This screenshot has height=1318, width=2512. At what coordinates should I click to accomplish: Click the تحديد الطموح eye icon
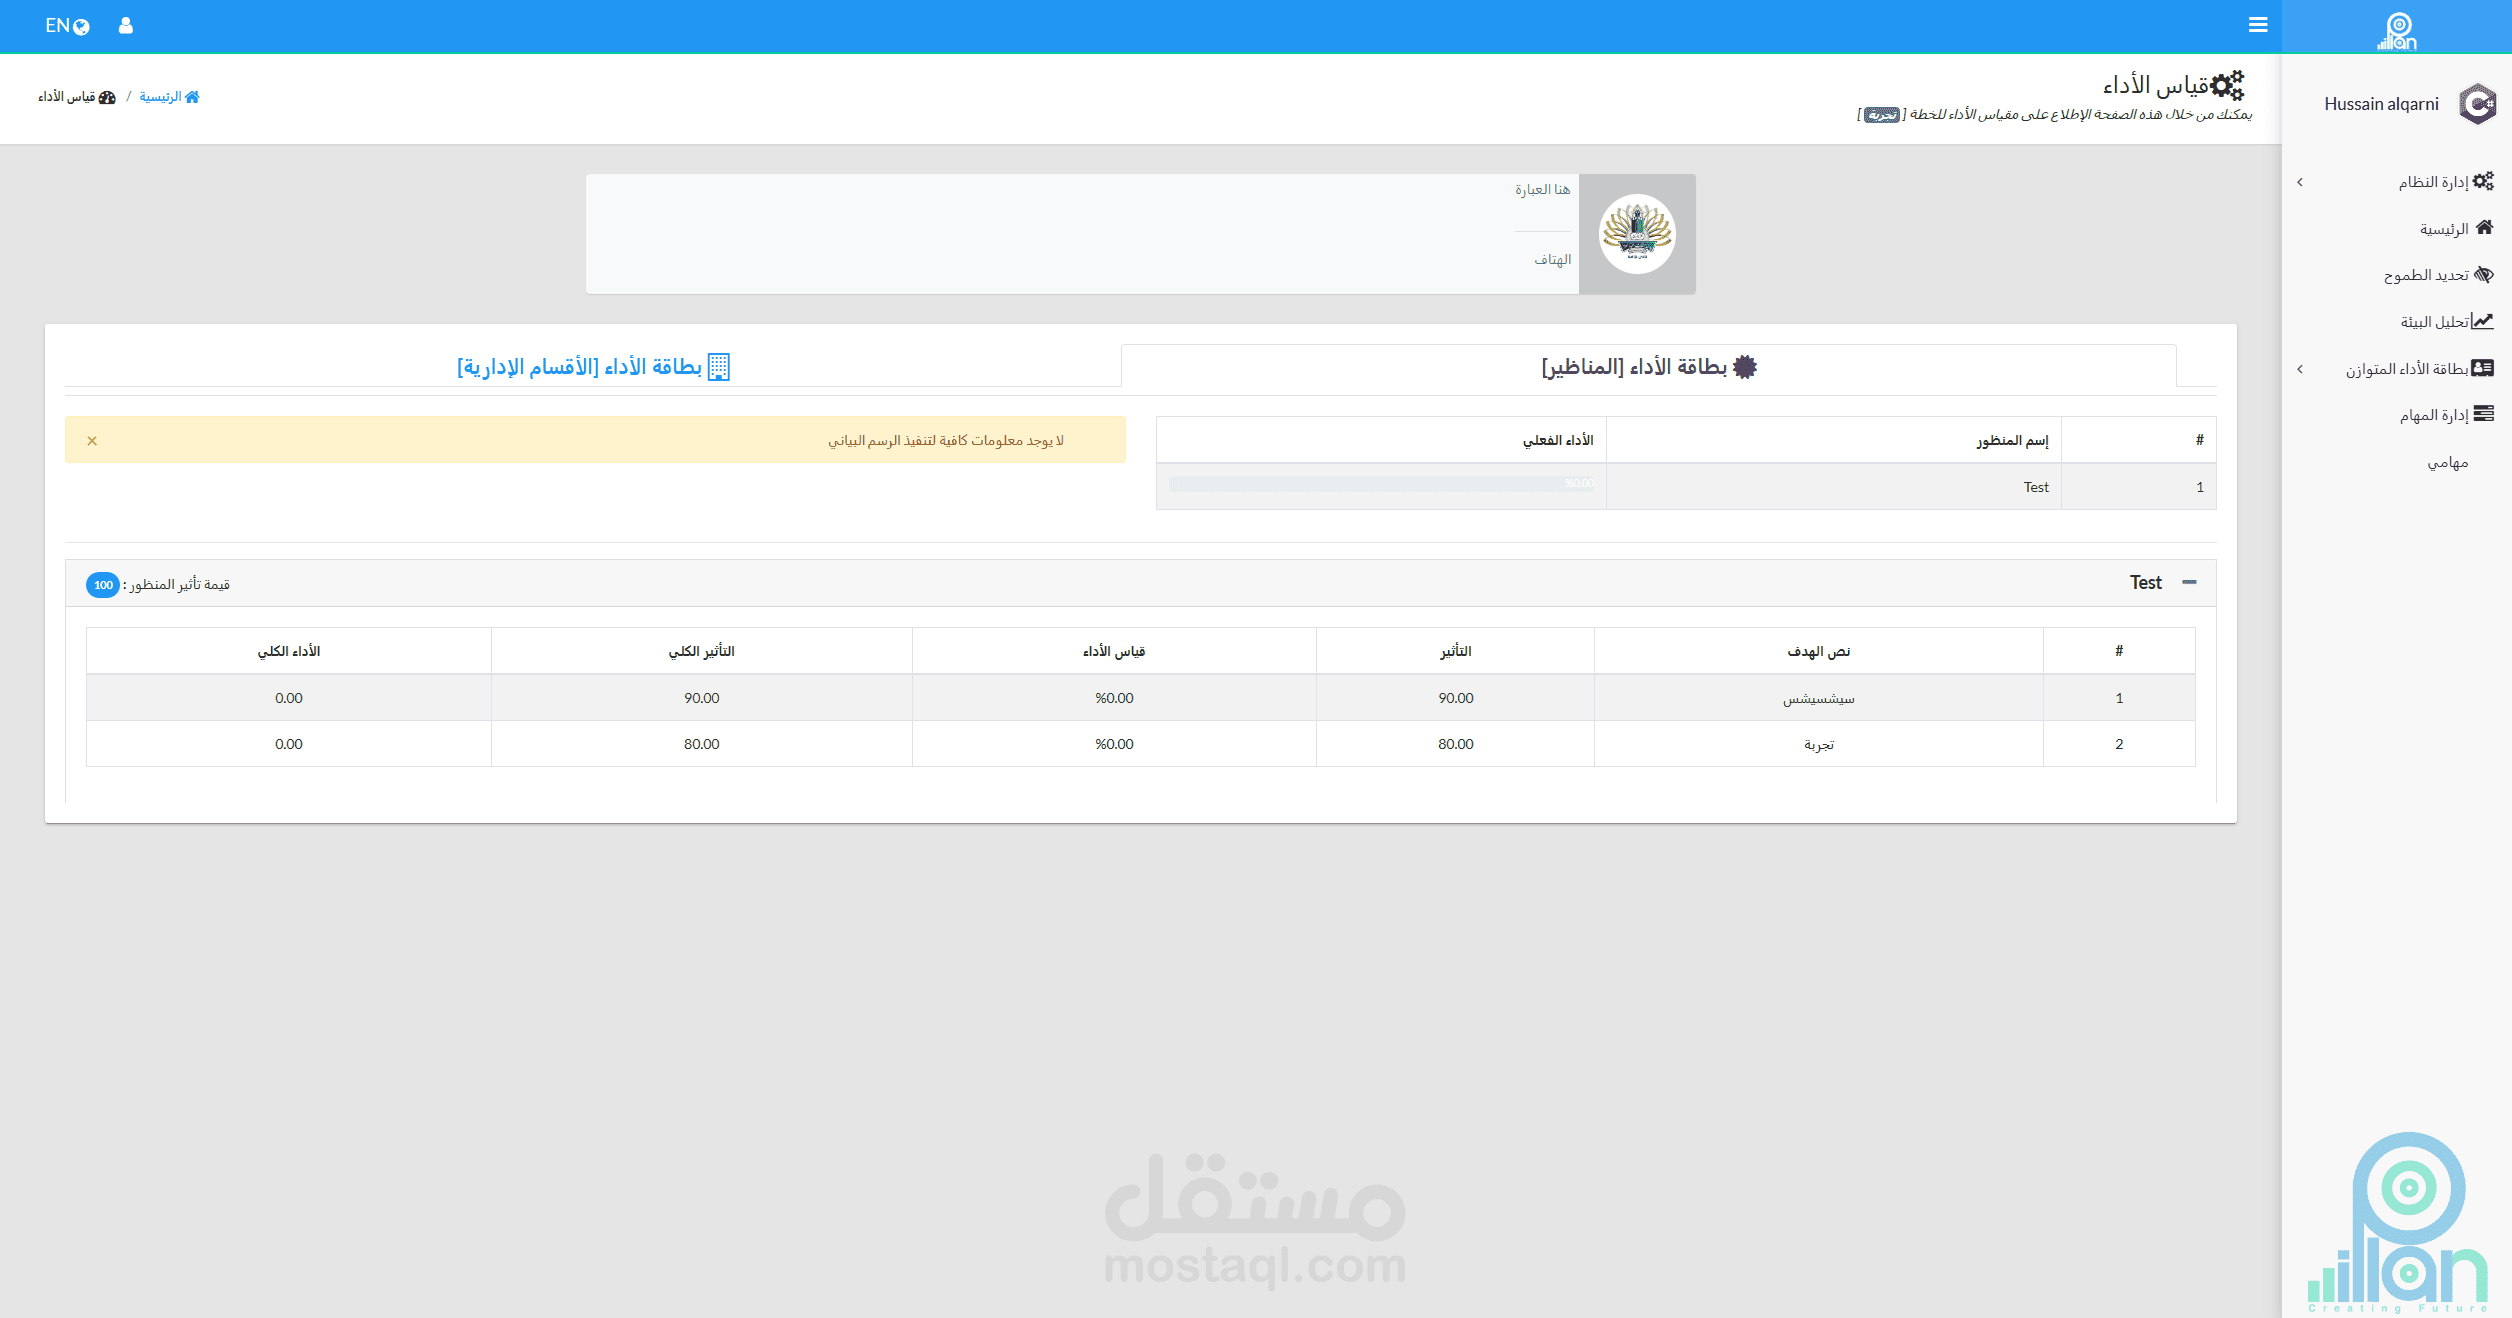pyautogui.click(x=2484, y=274)
